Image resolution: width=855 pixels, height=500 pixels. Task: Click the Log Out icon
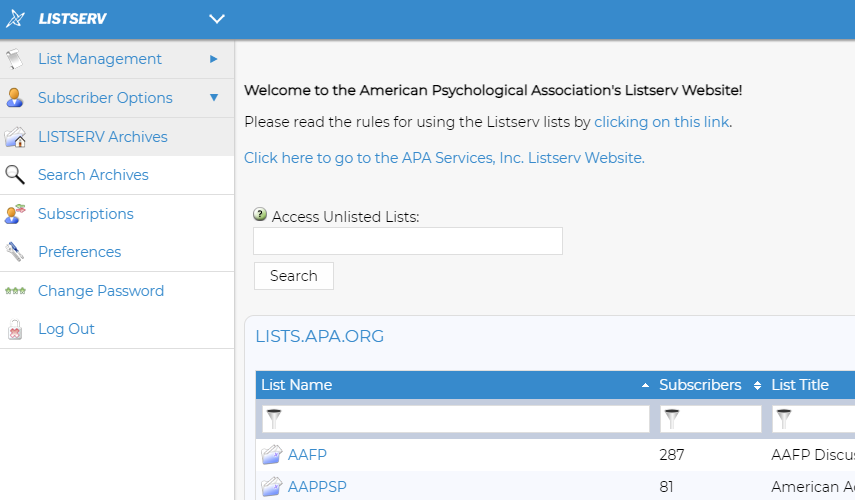click(15, 329)
